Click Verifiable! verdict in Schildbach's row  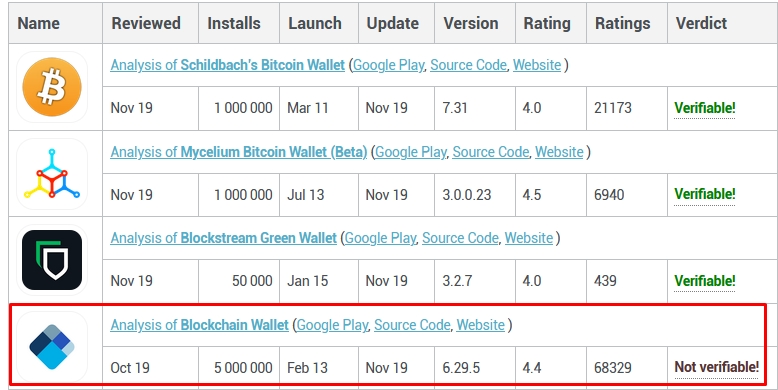pyautogui.click(x=705, y=108)
